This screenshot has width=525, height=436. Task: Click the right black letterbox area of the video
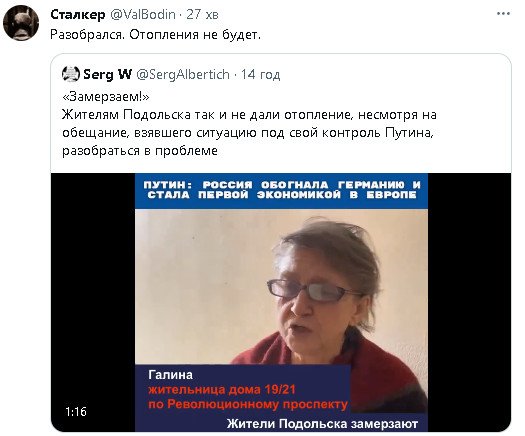coord(469,302)
